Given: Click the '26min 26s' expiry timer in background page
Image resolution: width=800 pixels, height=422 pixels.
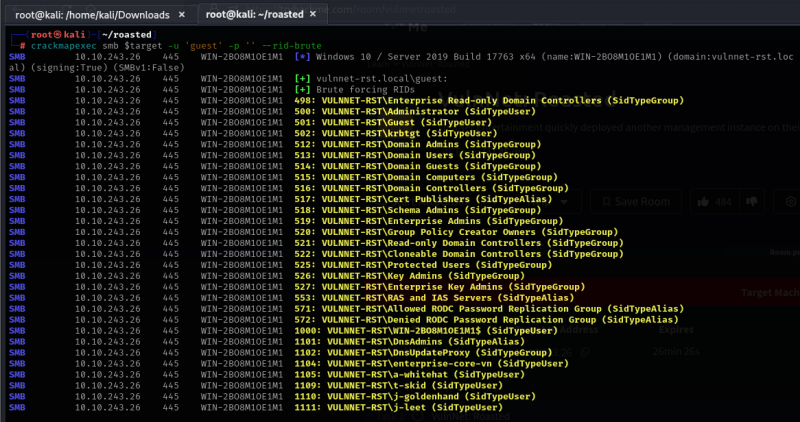Looking at the screenshot, I should pos(676,352).
